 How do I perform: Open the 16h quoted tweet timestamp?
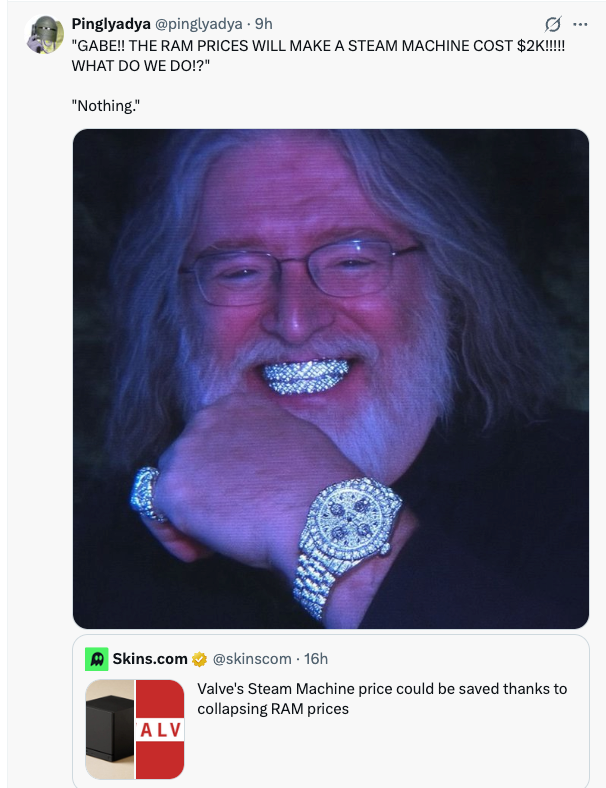tap(316, 658)
